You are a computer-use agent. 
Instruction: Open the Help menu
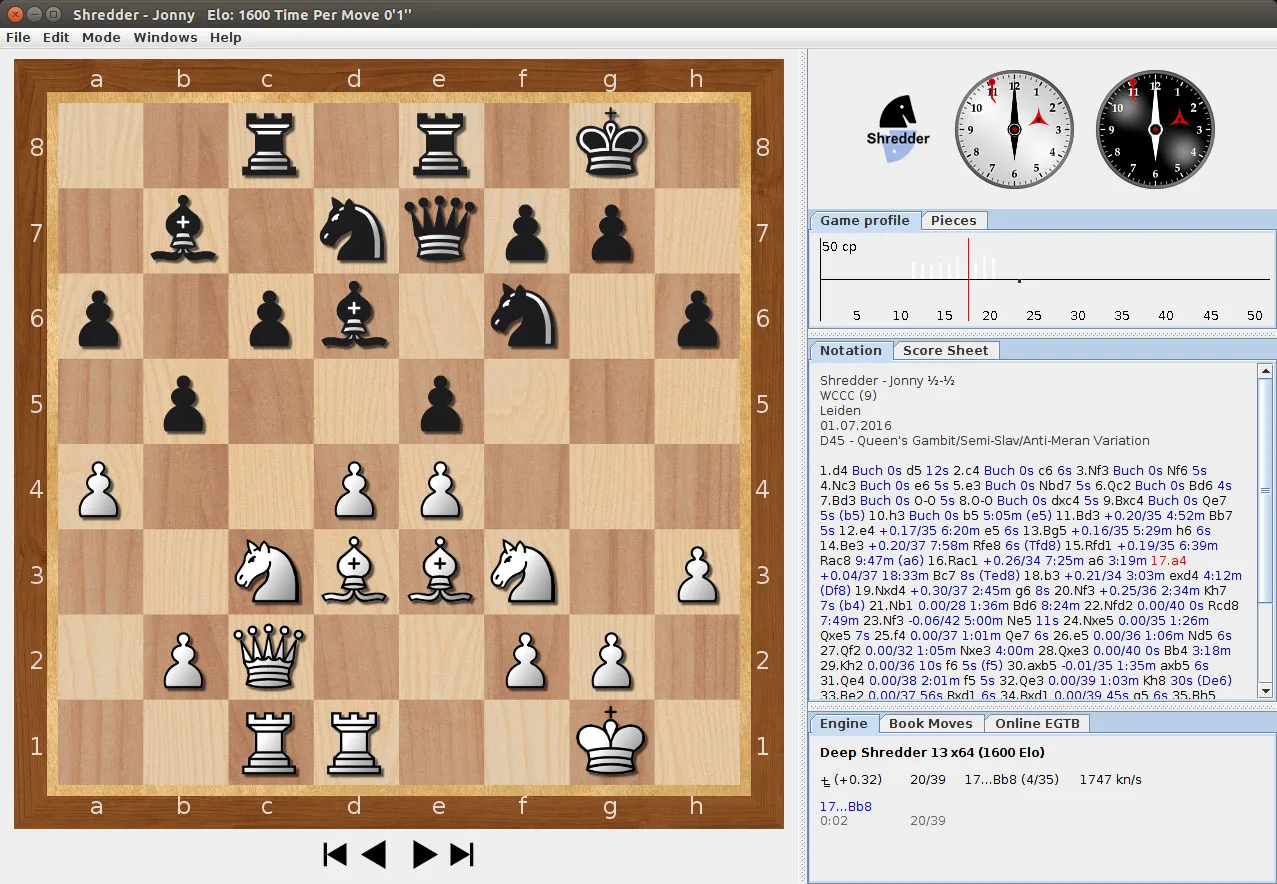coord(226,37)
